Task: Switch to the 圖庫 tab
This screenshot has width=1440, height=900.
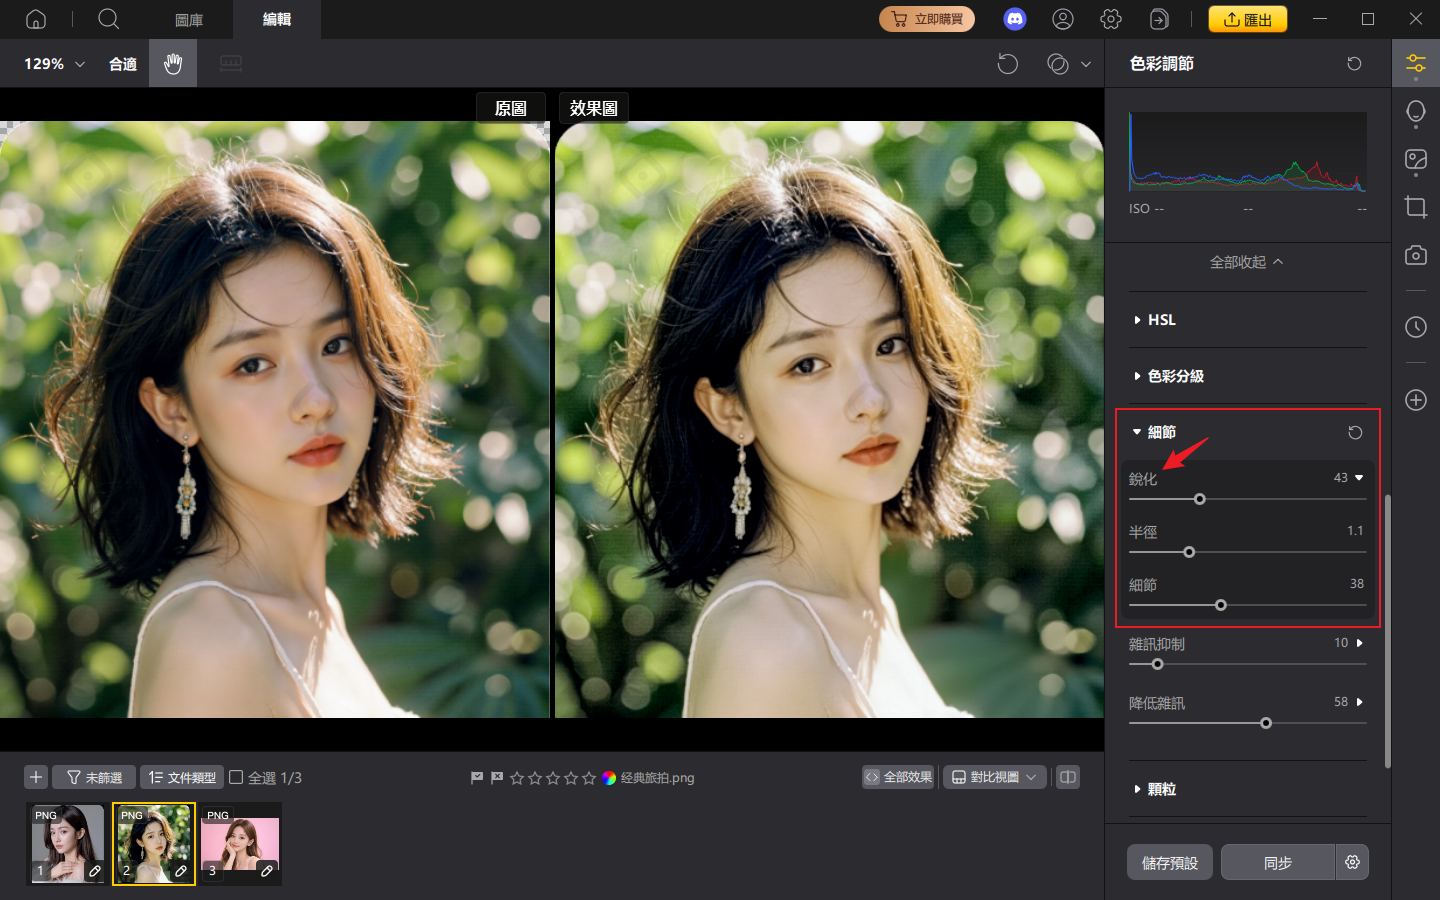Action: pyautogui.click(x=188, y=19)
